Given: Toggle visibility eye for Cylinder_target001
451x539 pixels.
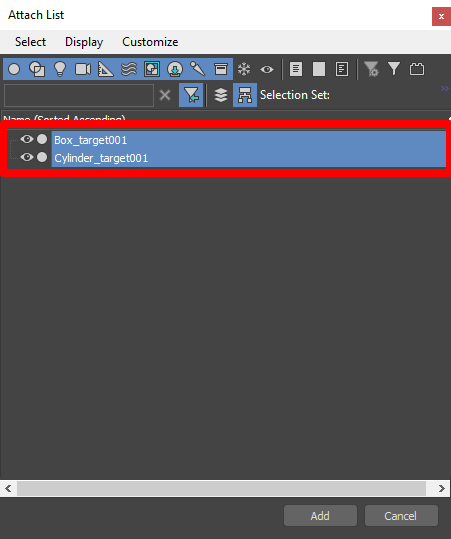Looking at the screenshot, I should tap(27, 157).
